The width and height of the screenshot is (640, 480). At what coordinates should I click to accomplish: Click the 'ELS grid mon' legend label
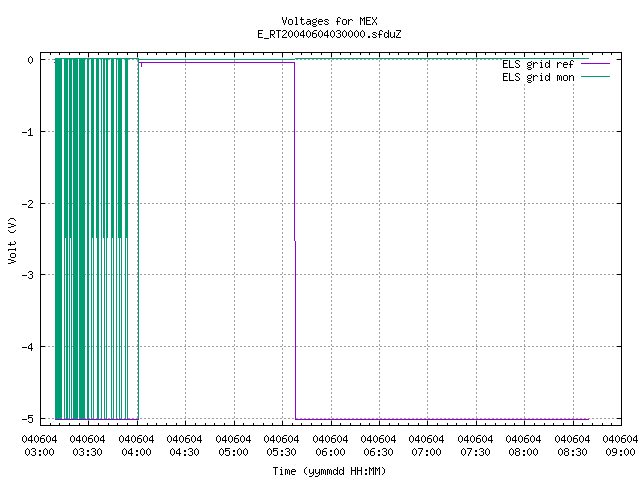coord(538,77)
